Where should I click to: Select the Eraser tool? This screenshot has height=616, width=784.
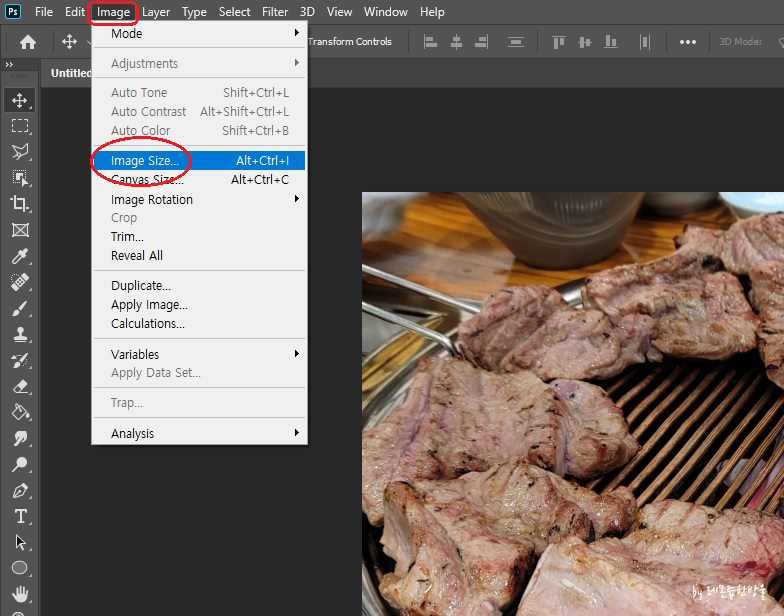20,386
